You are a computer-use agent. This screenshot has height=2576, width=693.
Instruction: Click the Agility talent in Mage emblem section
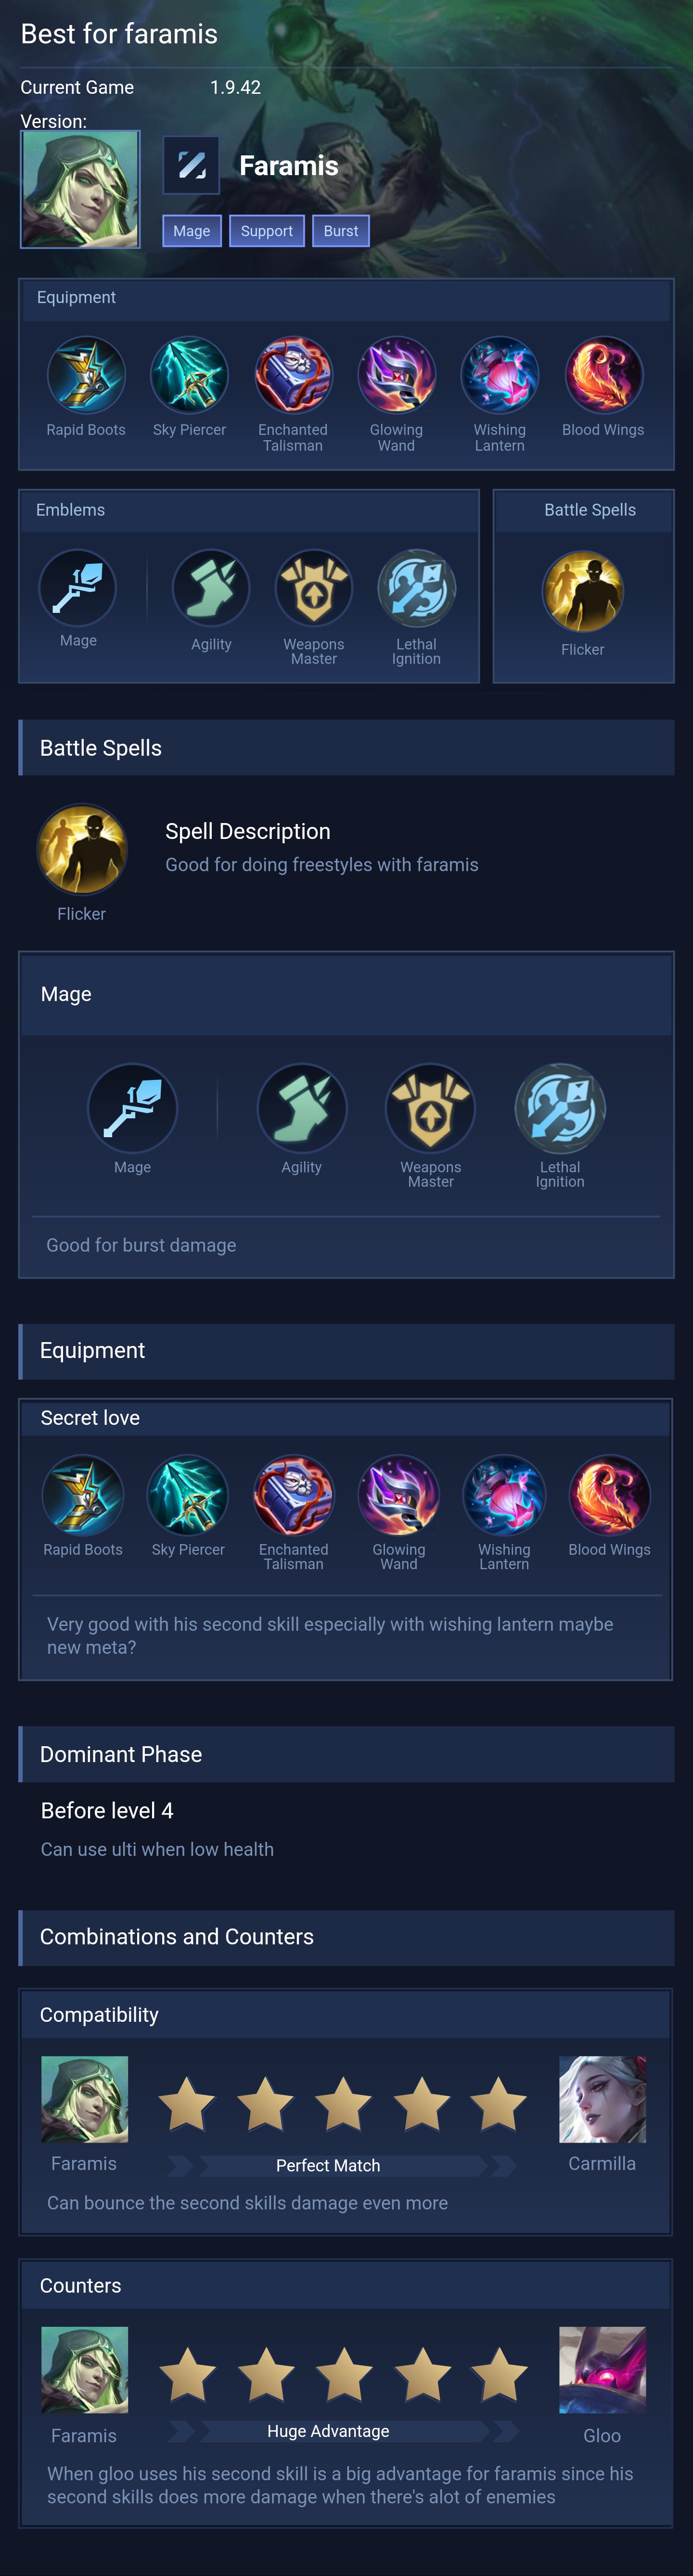tap(301, 1108)
